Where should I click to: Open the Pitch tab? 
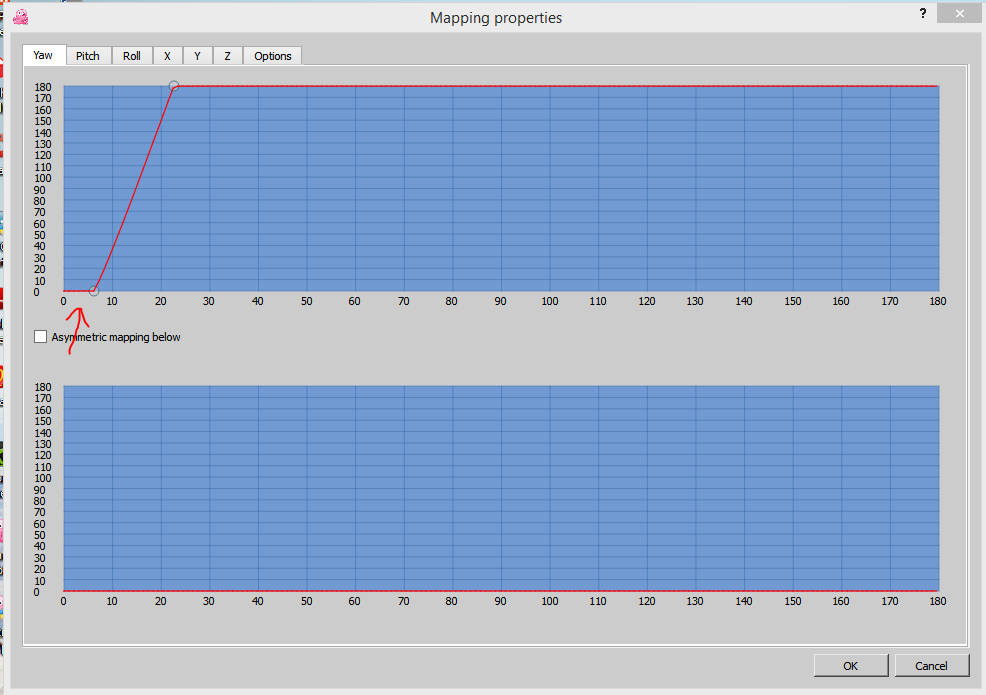[x=88, y=56]
